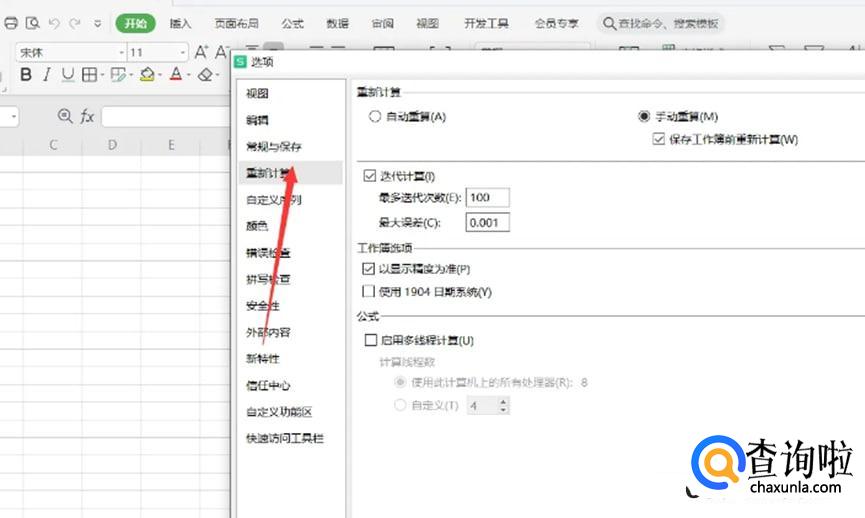Switch to the 页面布局 ribbon tab
The height and width of the screenshot is (518, 865).
[x=237, y=23]
